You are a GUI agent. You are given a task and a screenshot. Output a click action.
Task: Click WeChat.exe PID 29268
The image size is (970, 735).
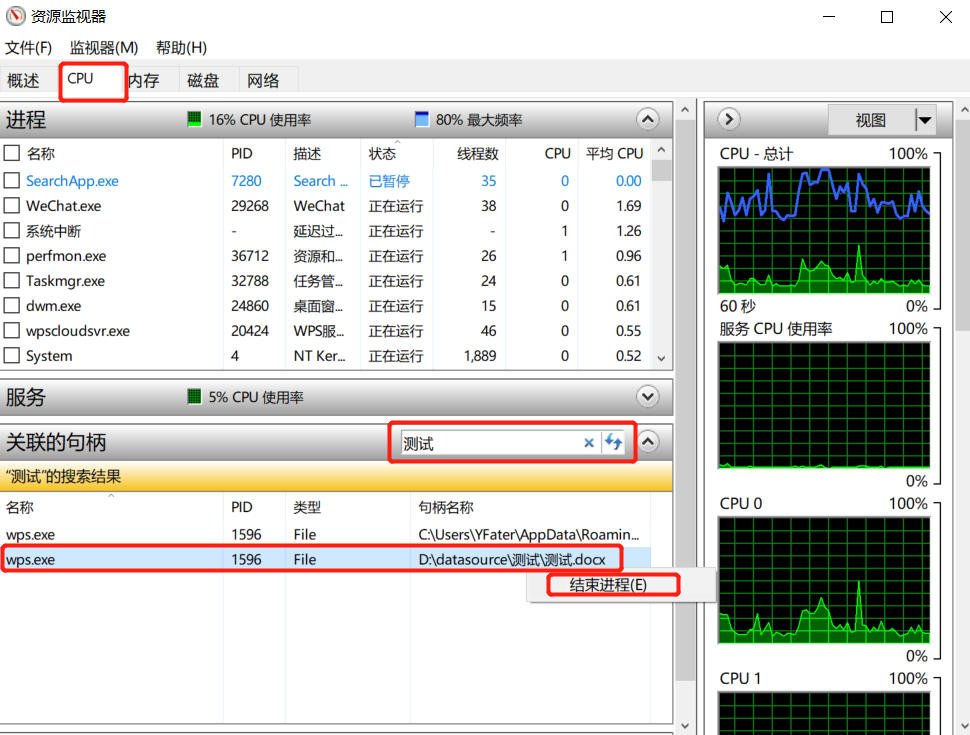pos(250,205)
